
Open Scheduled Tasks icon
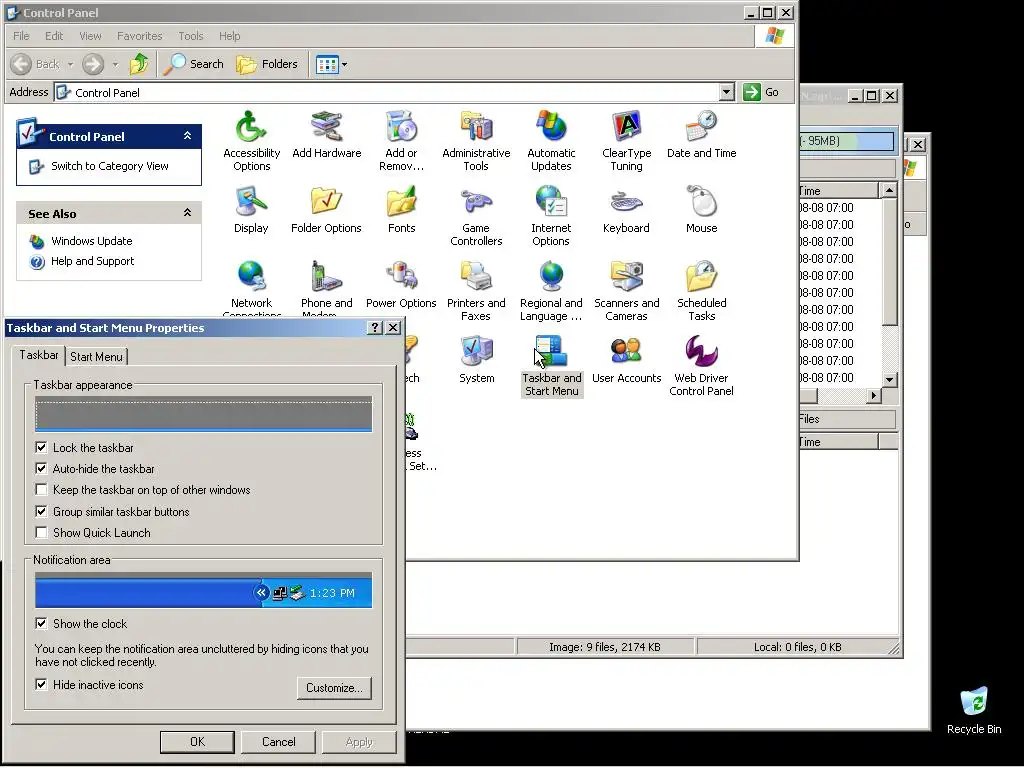[701, 291]
